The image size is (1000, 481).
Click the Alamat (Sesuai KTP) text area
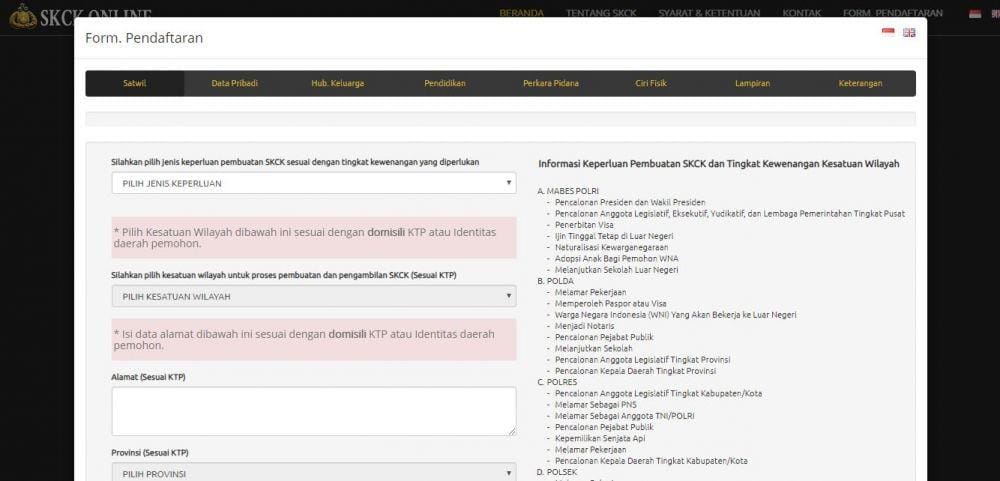pos(313,411)
